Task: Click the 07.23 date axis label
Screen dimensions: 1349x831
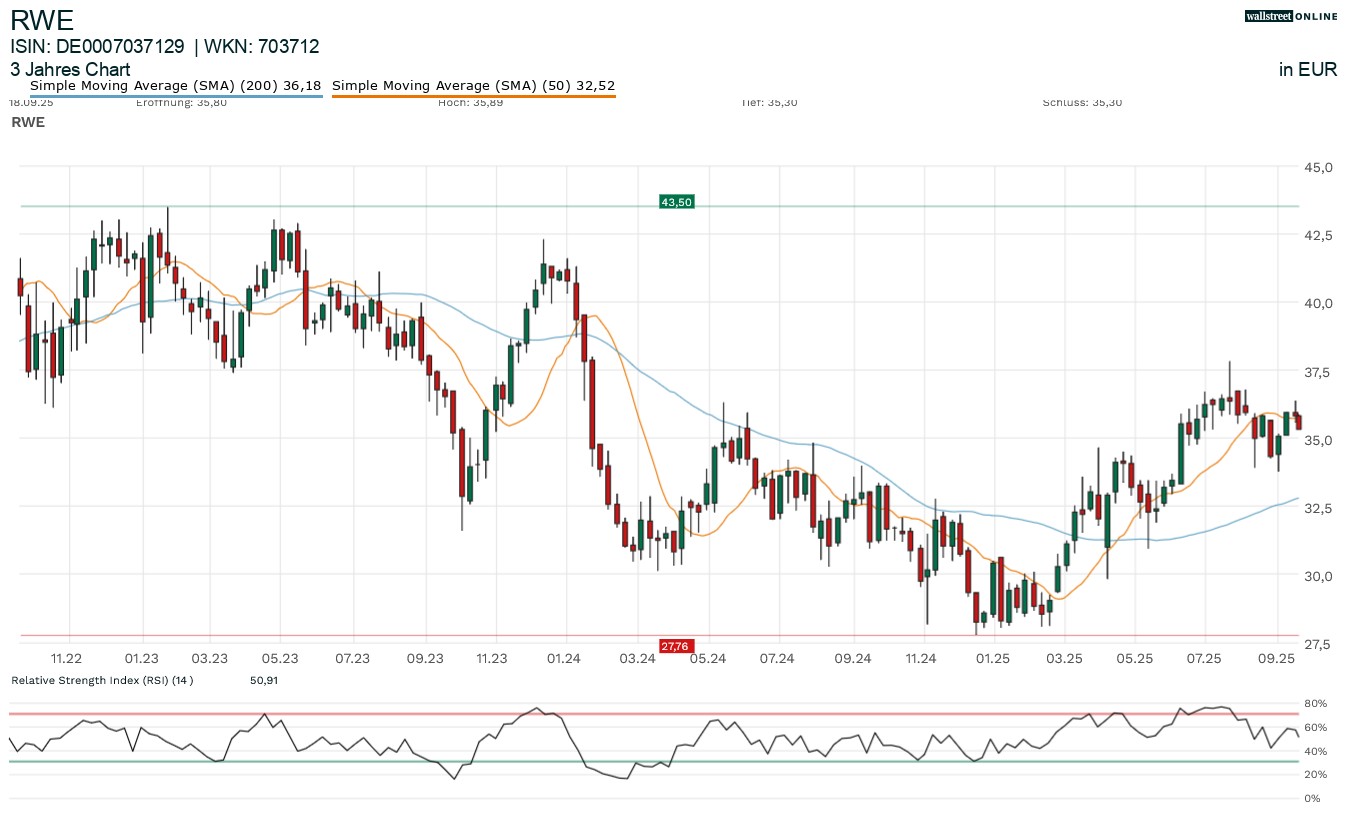Action: click(x=352, y=658)
